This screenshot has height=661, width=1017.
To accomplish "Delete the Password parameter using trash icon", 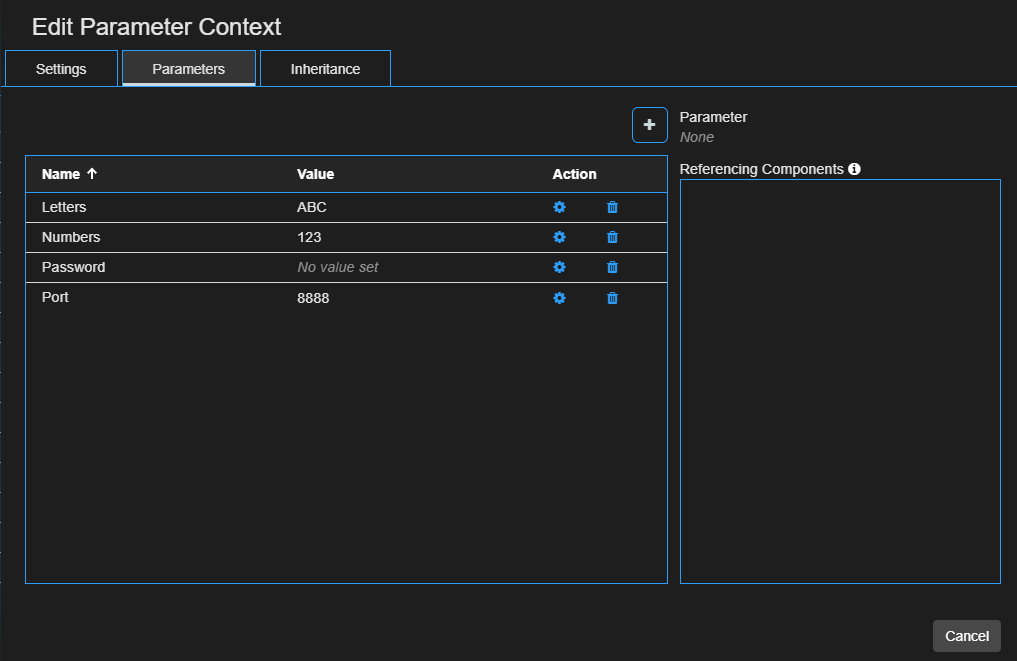I will coord(611,267).
